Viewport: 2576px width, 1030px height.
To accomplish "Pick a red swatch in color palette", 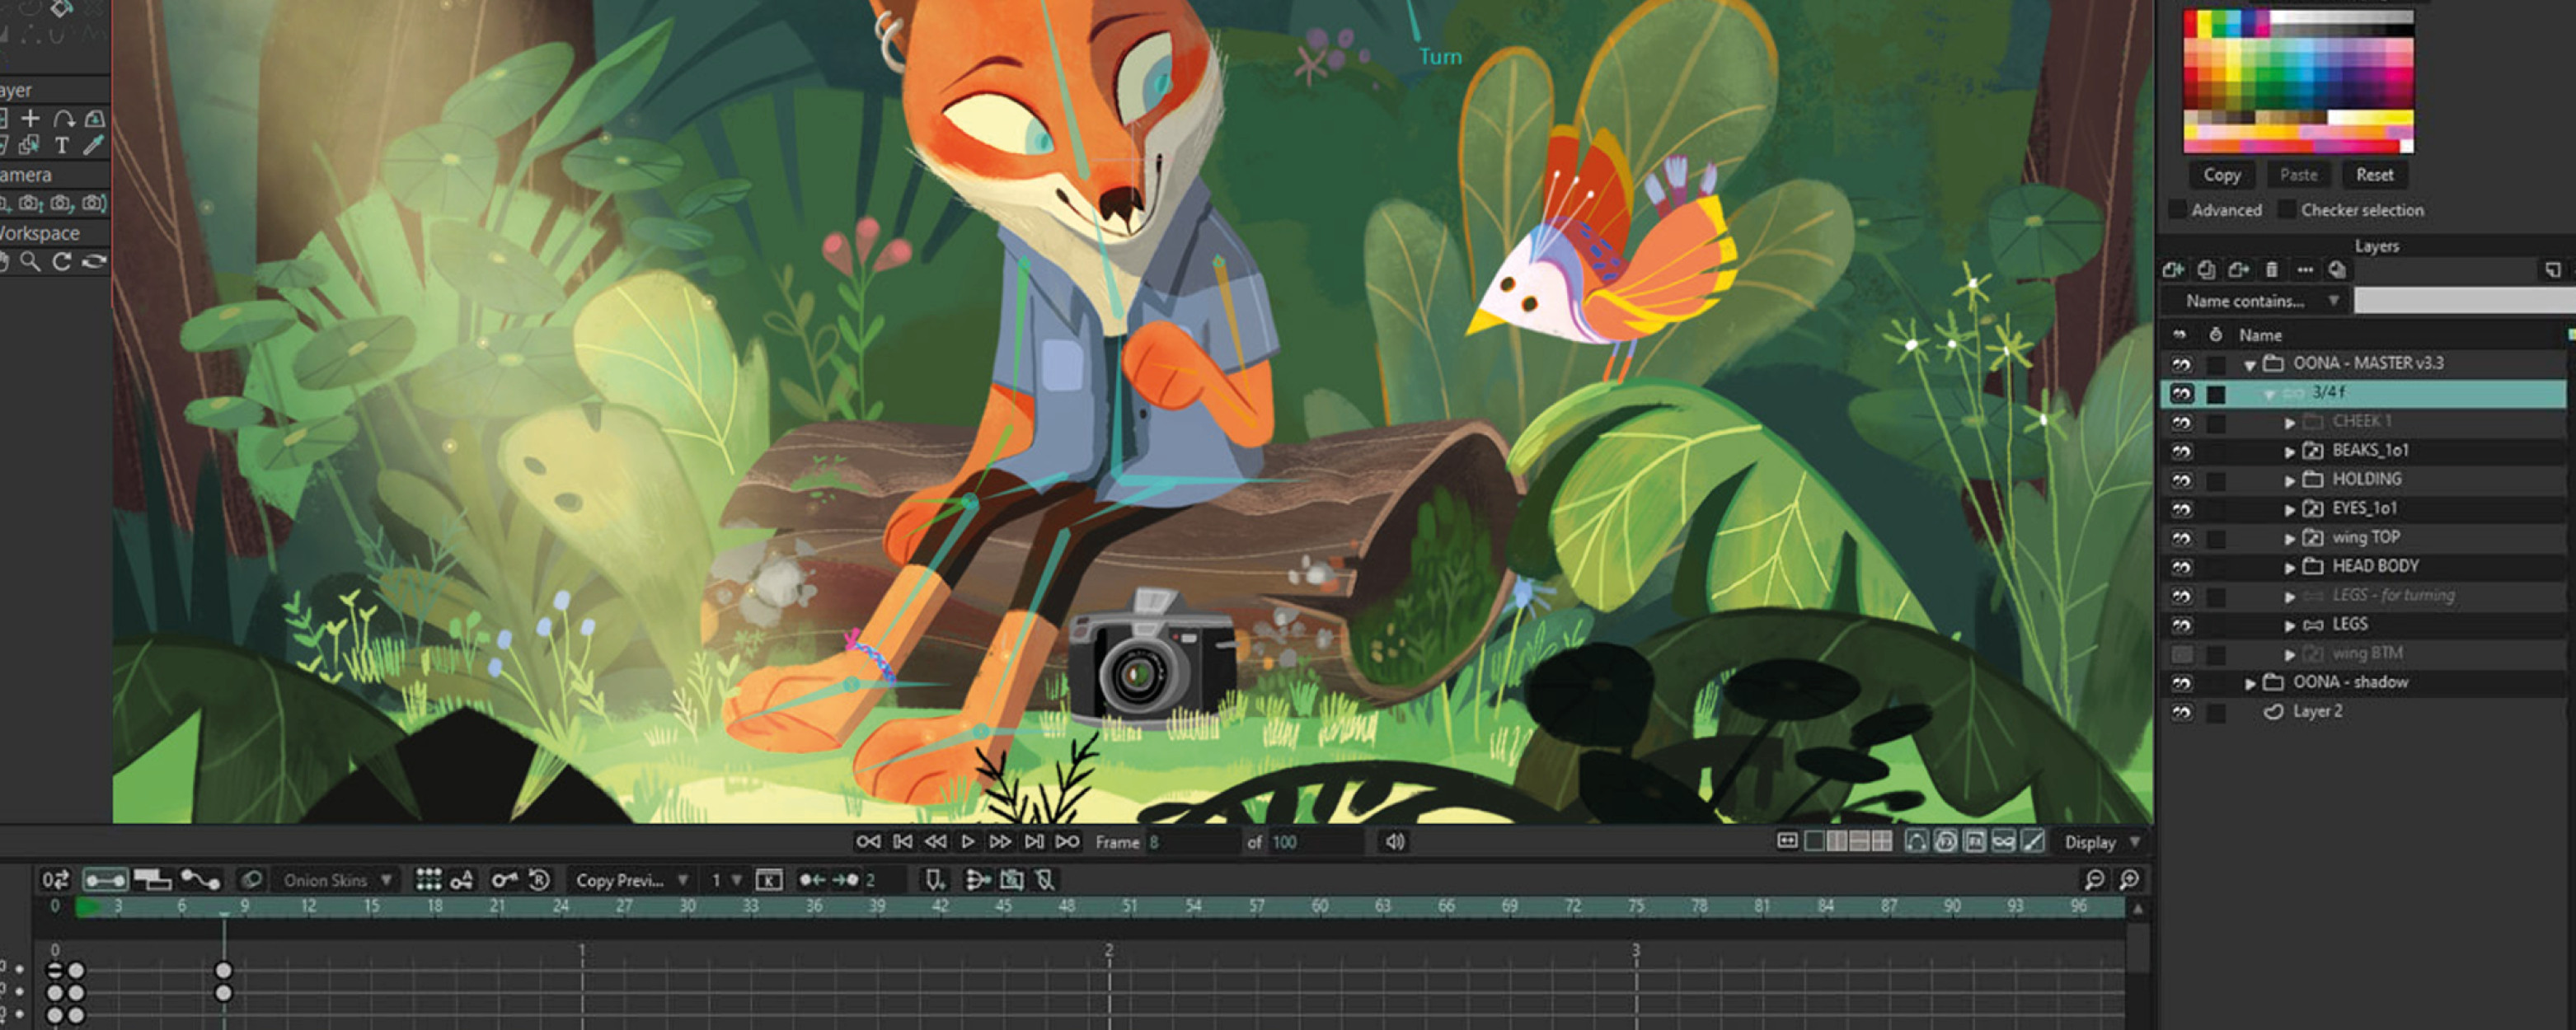I will (x=2191, y=25).
